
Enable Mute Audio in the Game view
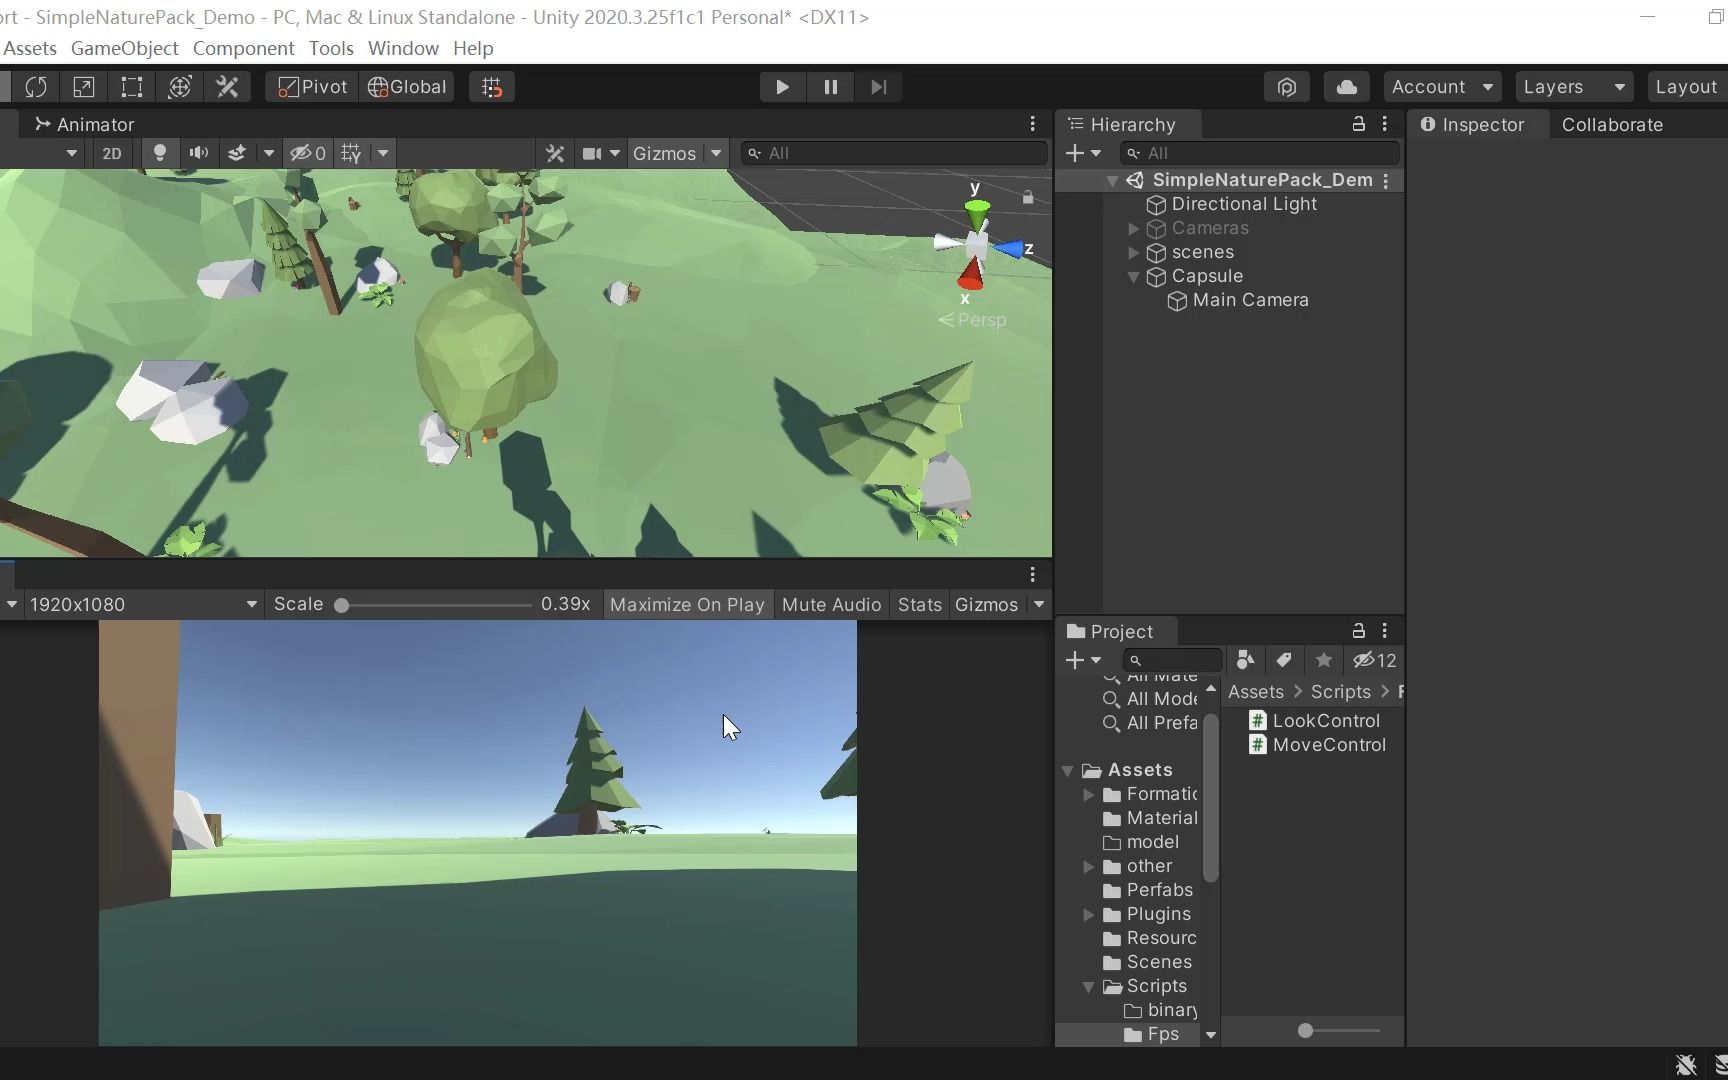pos(831,604)
